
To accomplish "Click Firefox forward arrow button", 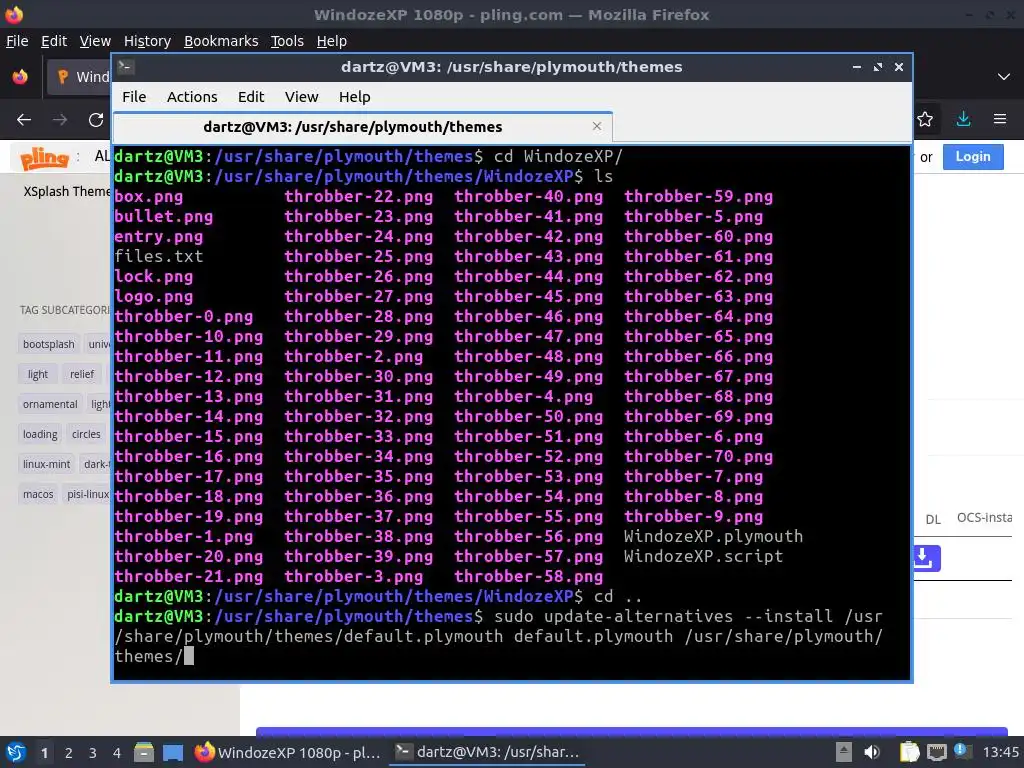I will click(x=60, y=120).
